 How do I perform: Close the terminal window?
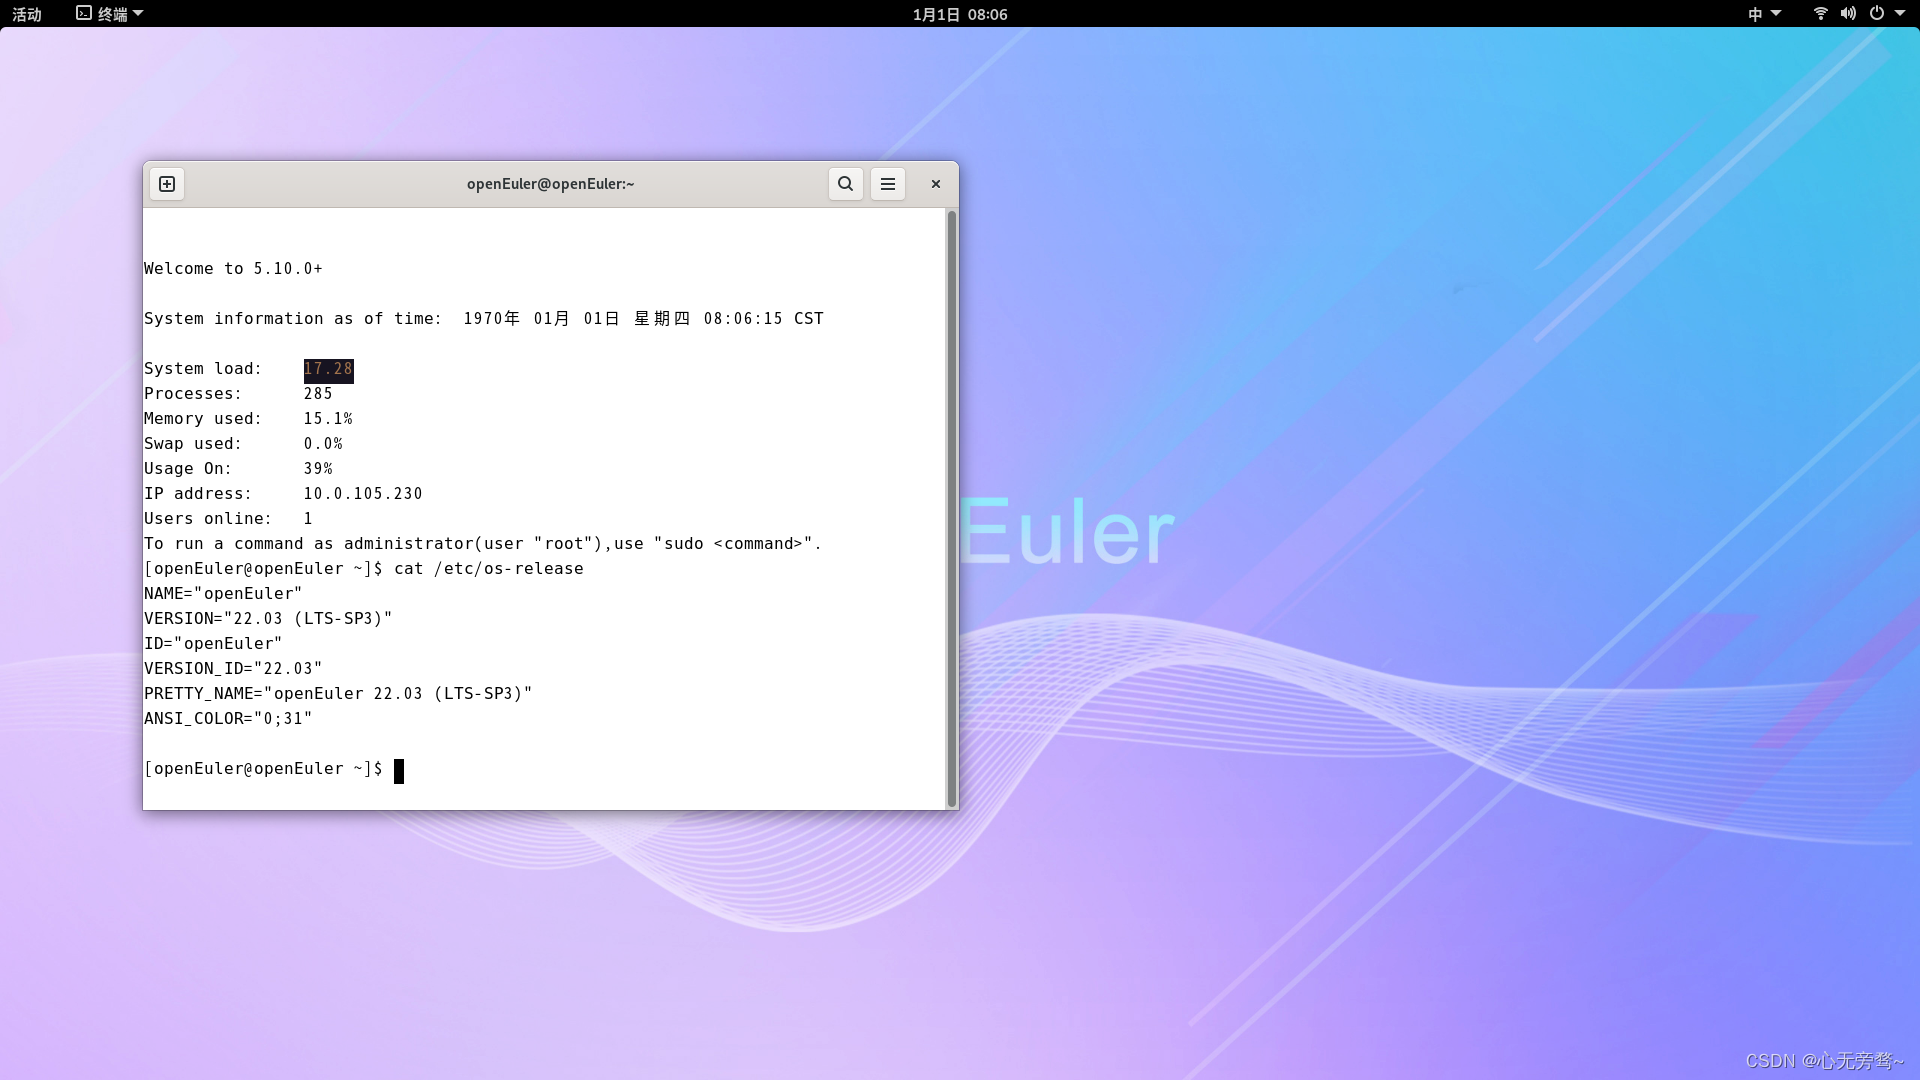click(936, 184)
